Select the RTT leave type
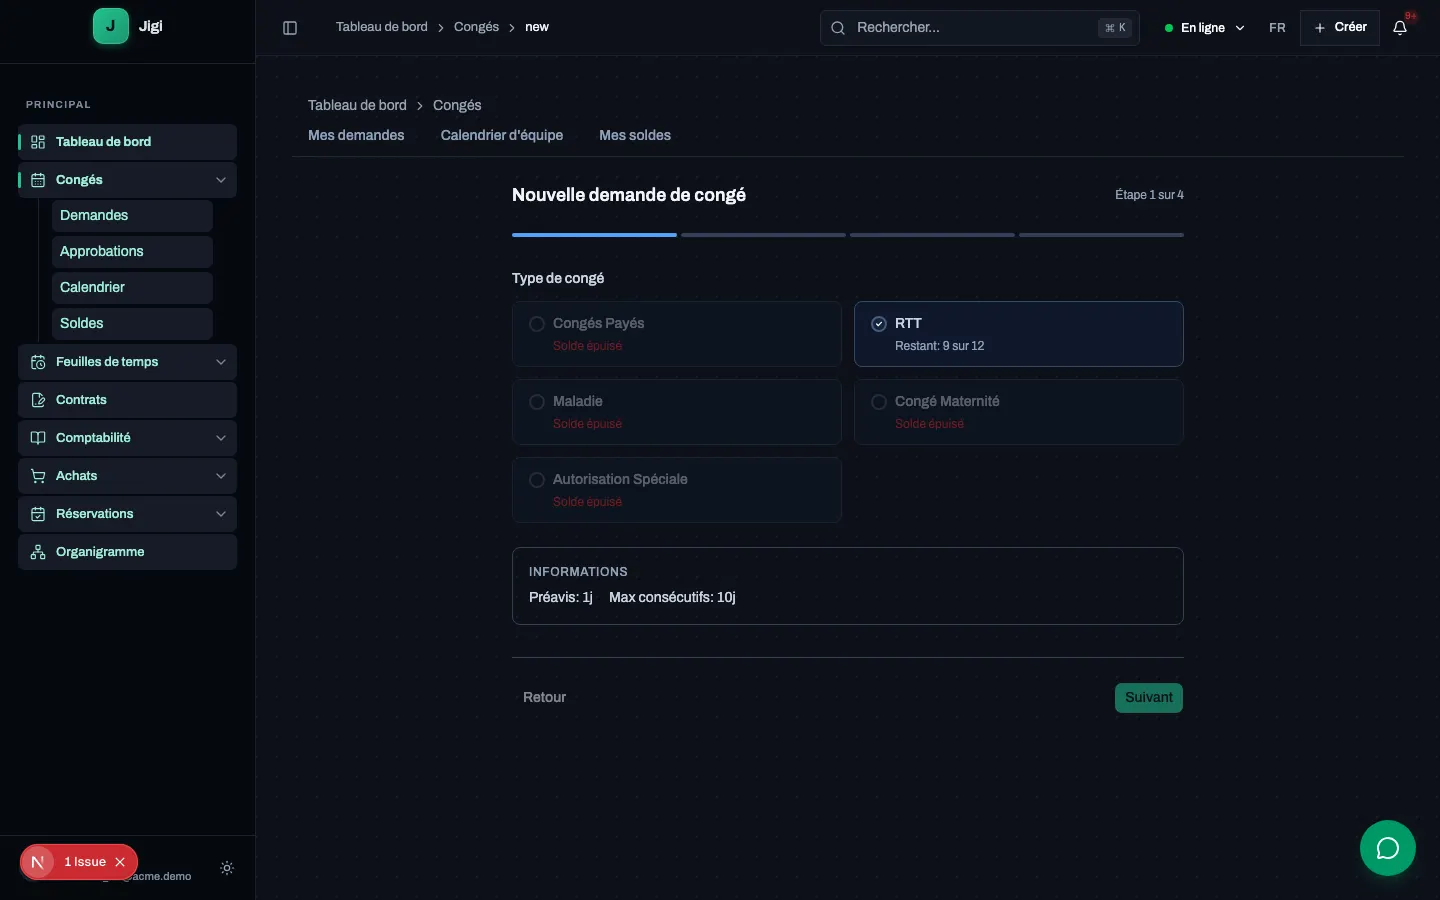 [x=1019, y=334]
